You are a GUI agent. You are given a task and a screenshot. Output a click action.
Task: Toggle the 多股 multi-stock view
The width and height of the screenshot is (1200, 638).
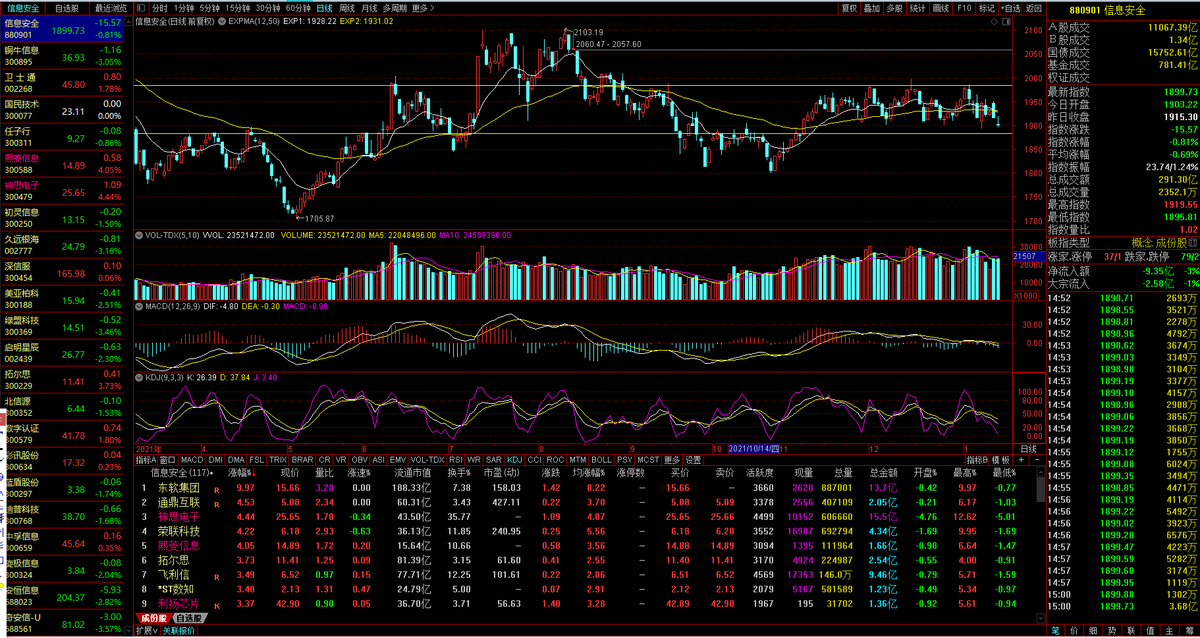pos(895,7)
